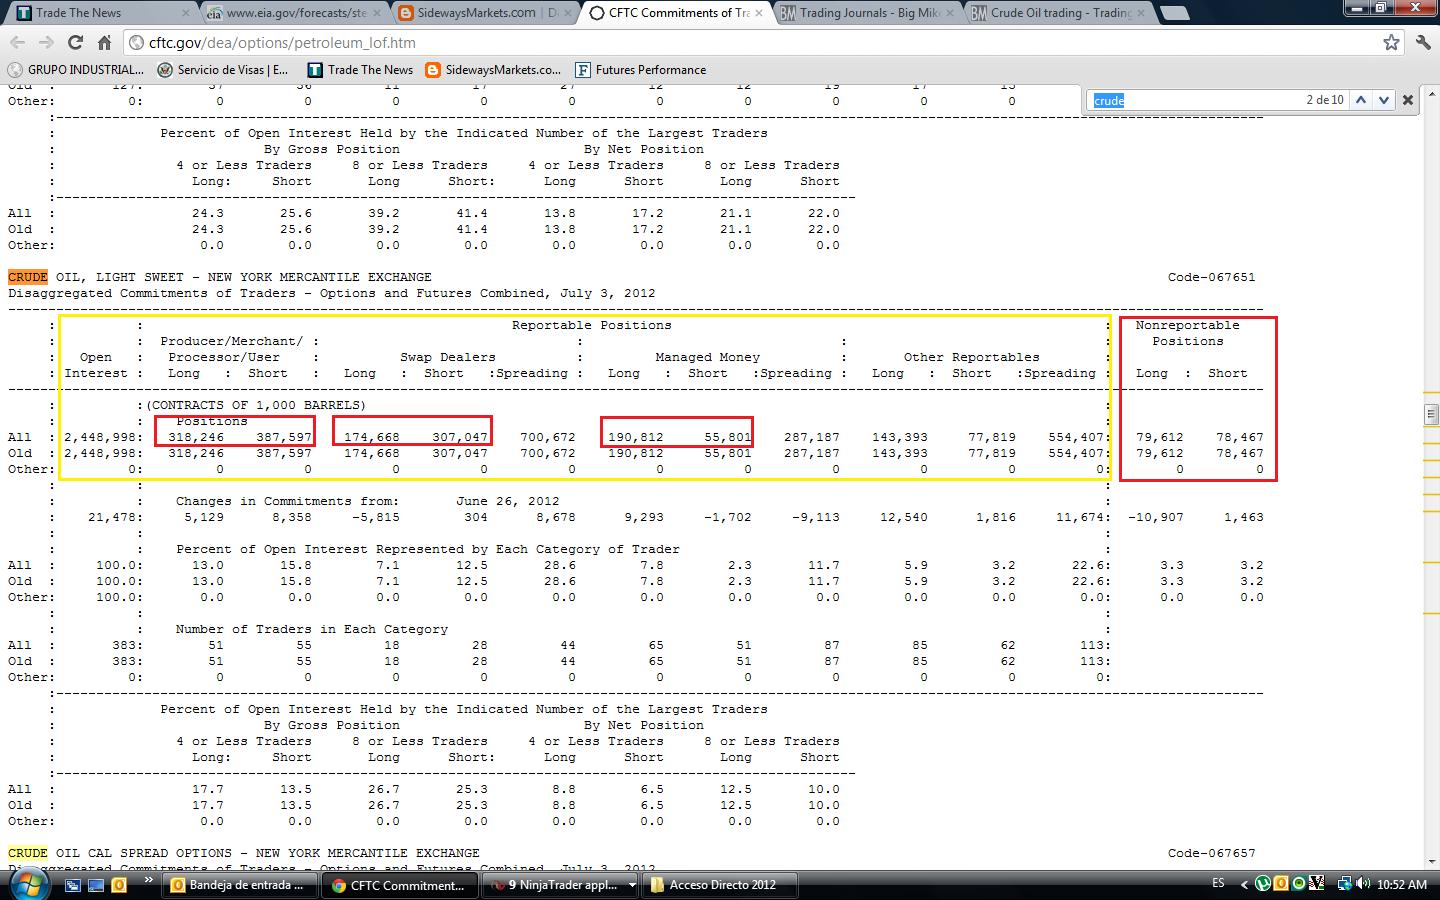This screenshot has width=1440, height=900.
Task: Open the Futures Performance bookmark
Action: 641,70
